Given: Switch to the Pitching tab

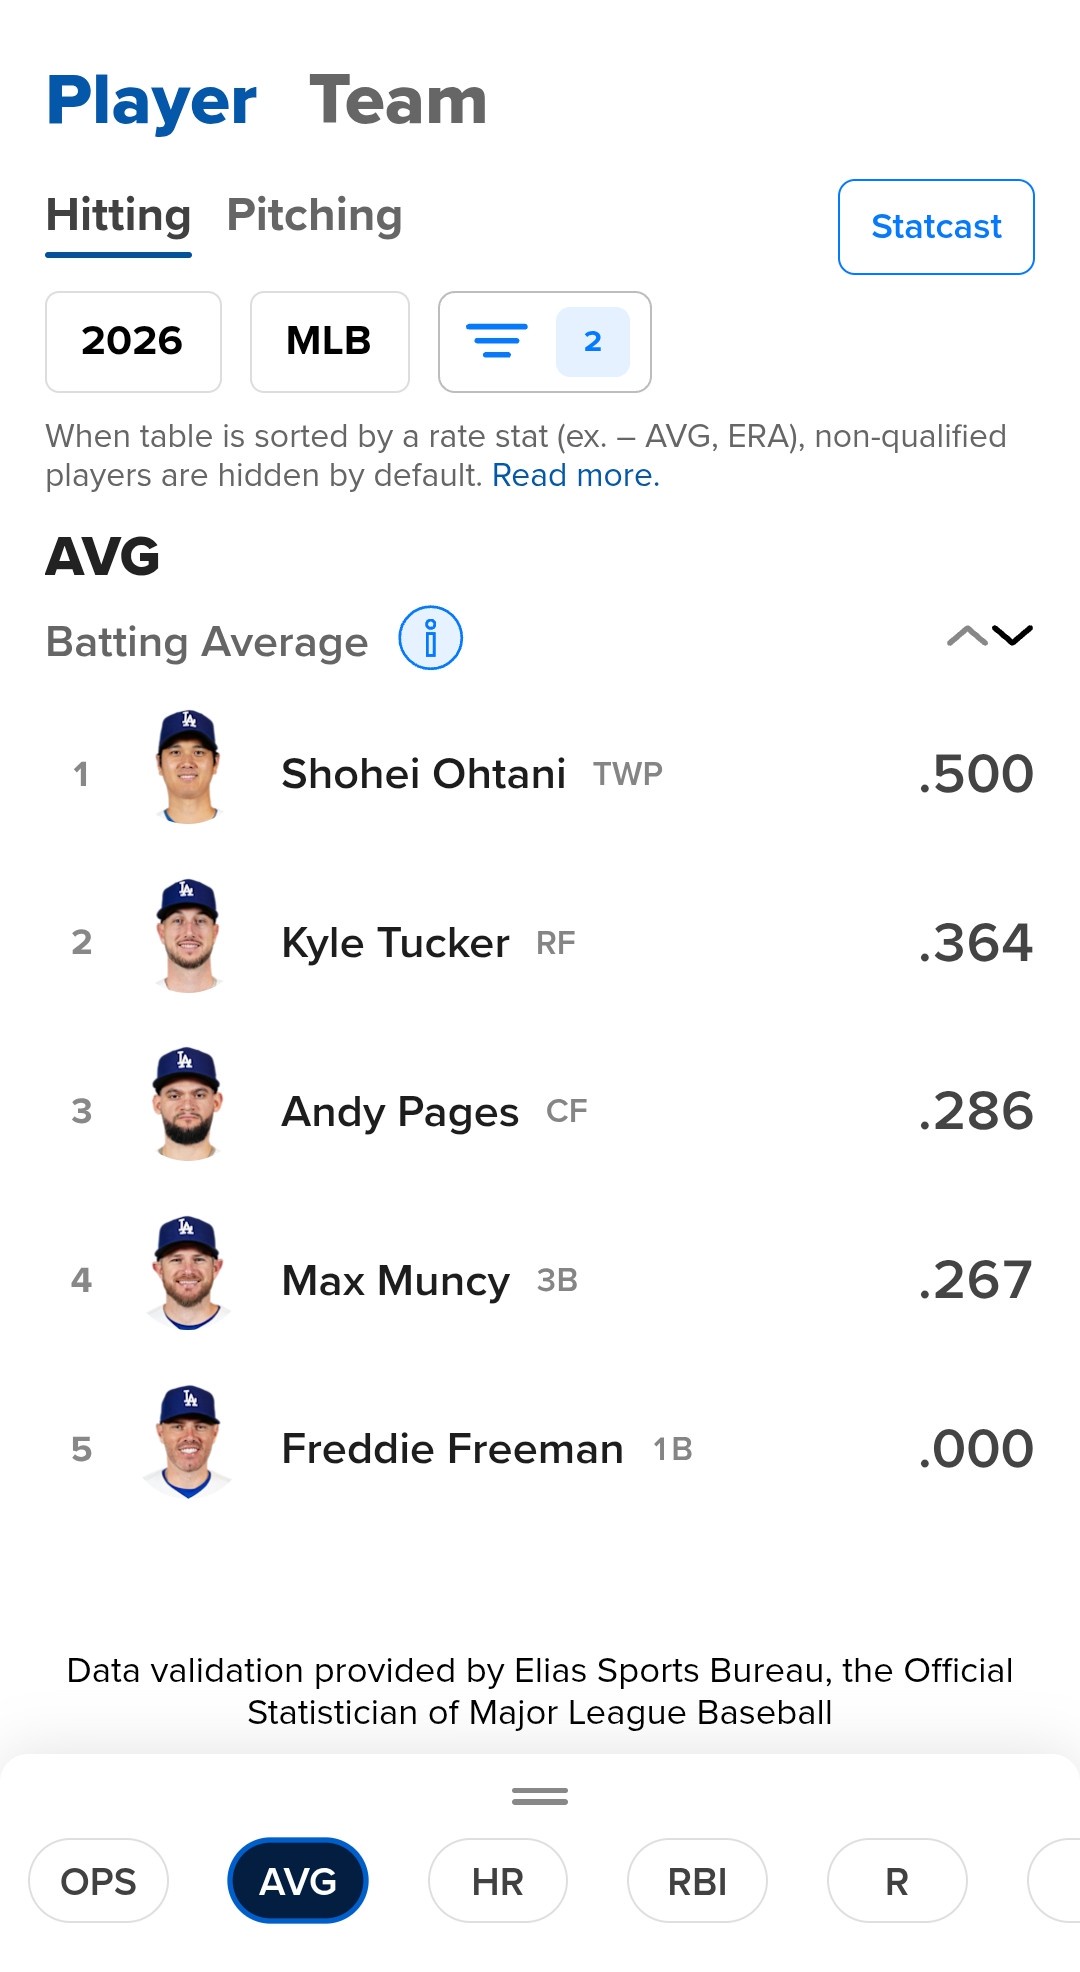Looking at the screenshot, I should [x=315, y=216].
